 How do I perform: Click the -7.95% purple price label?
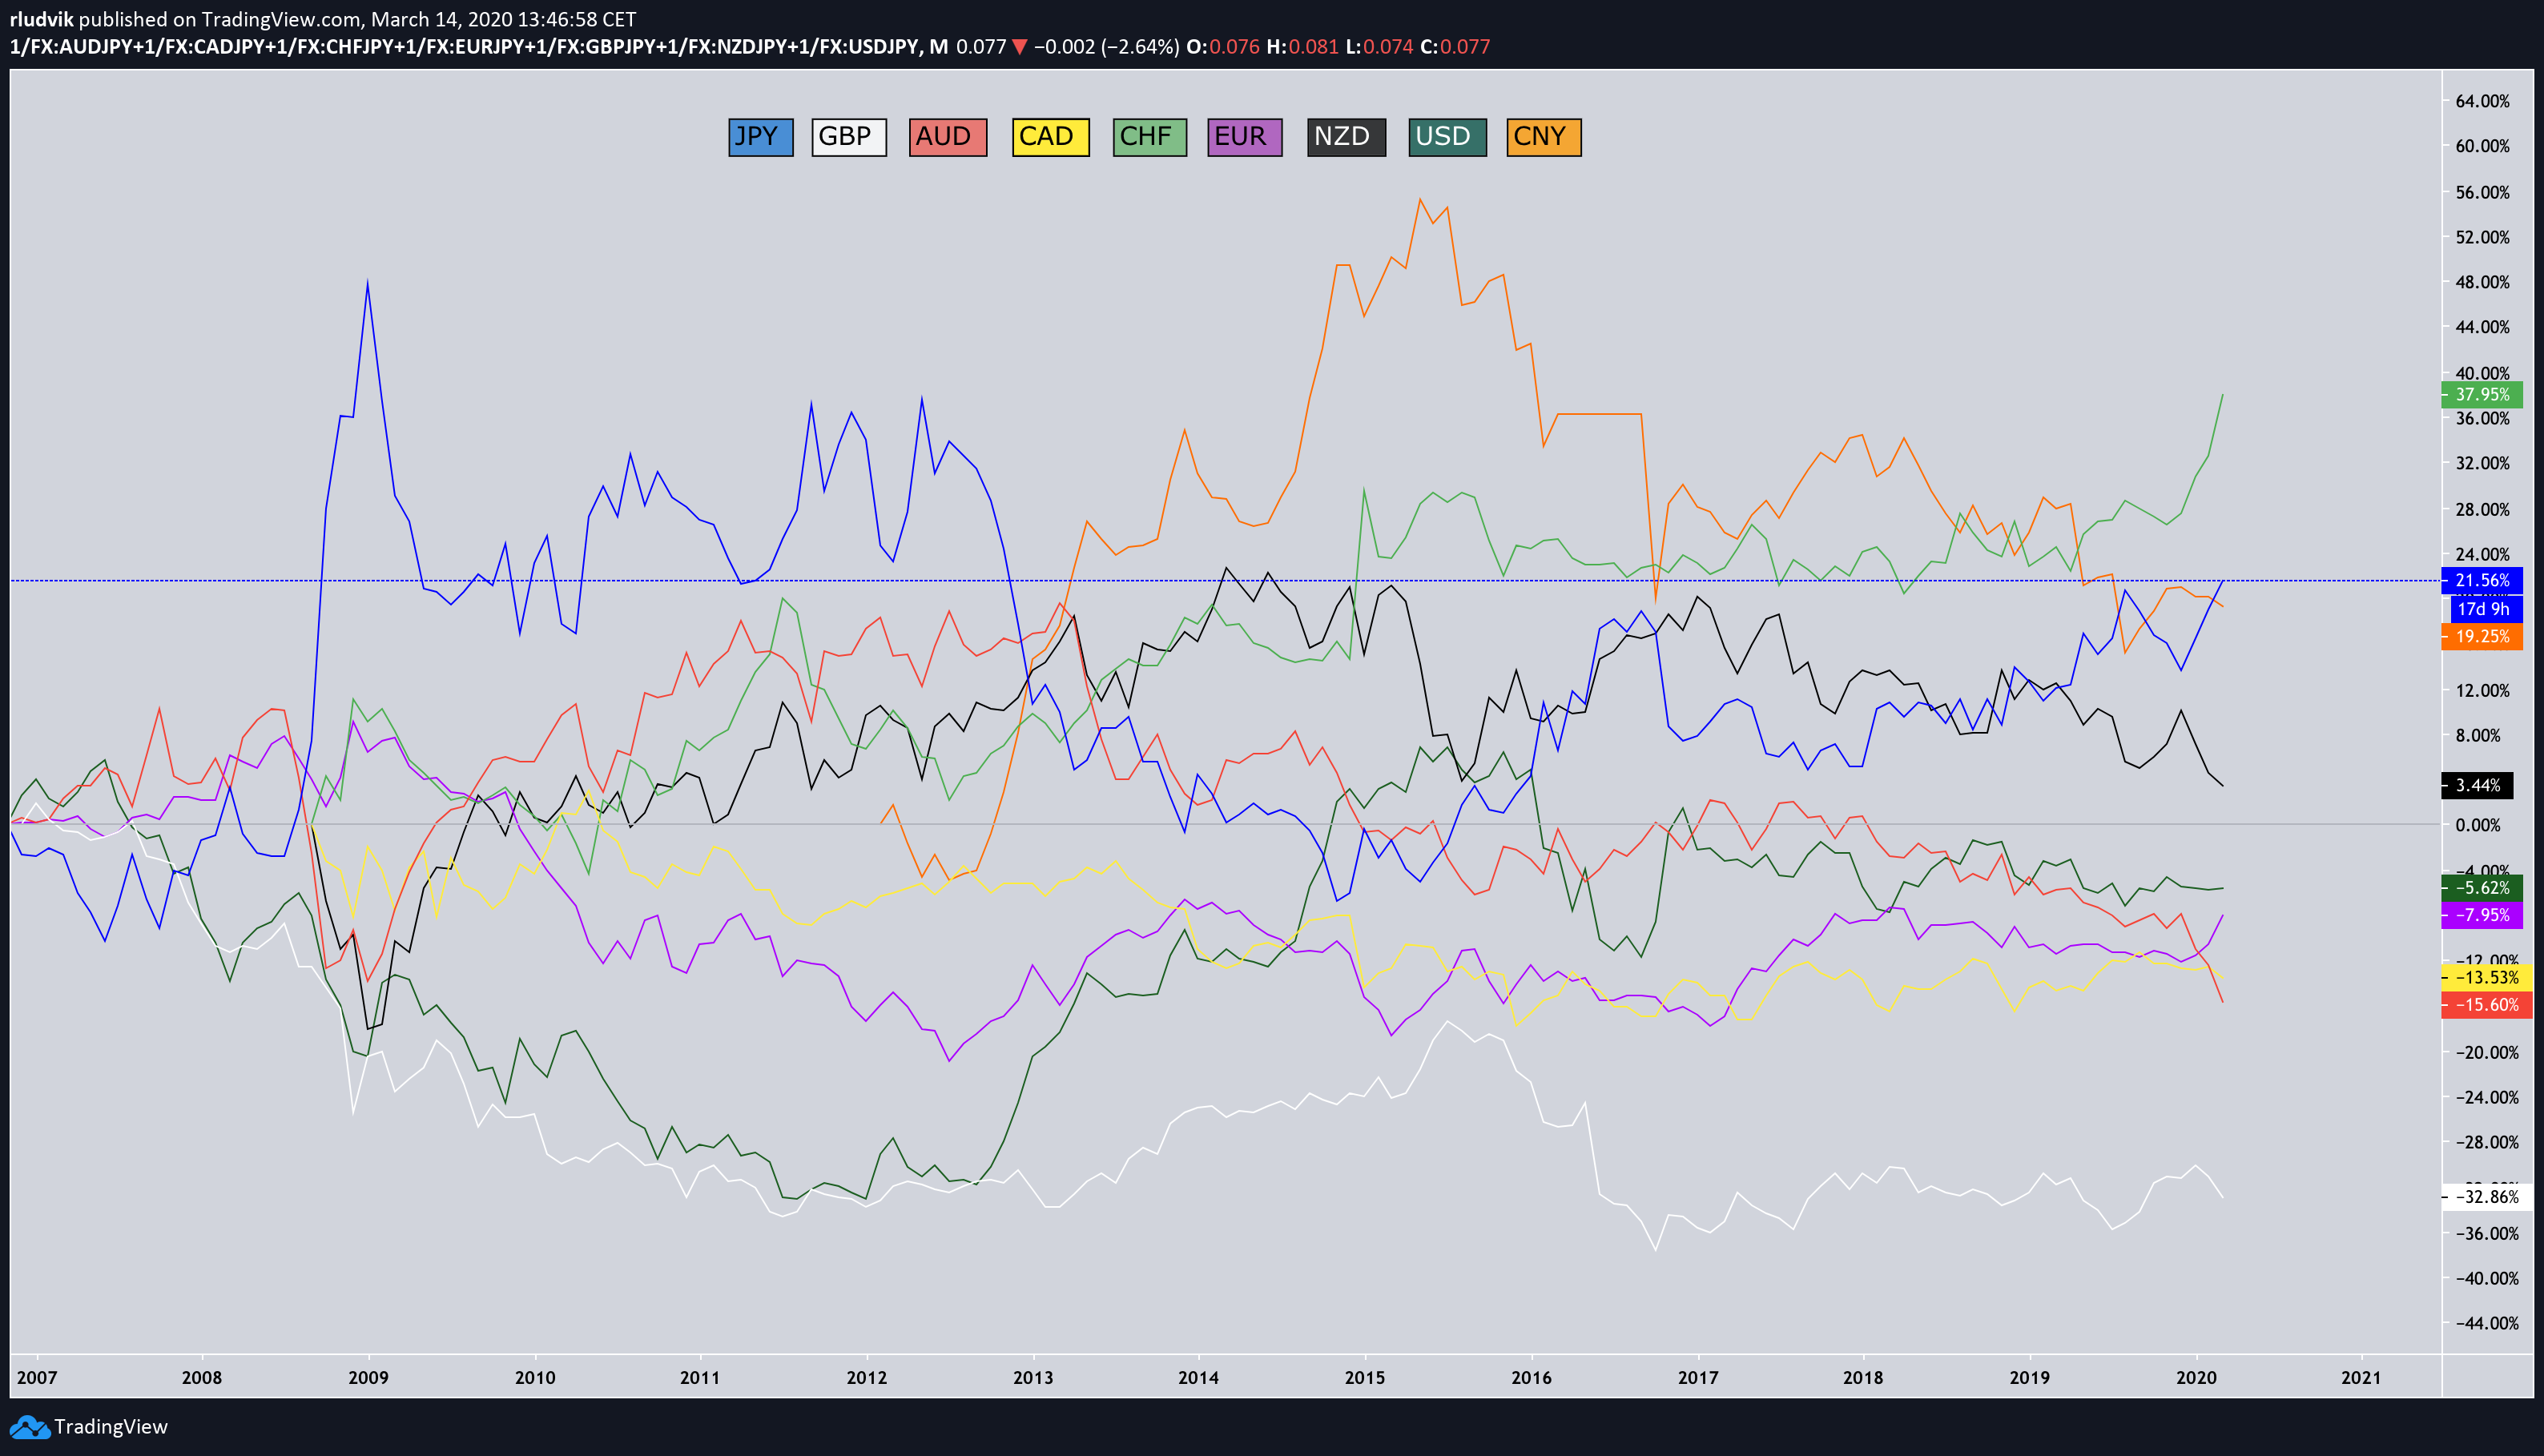click(x=2481, y=915)
